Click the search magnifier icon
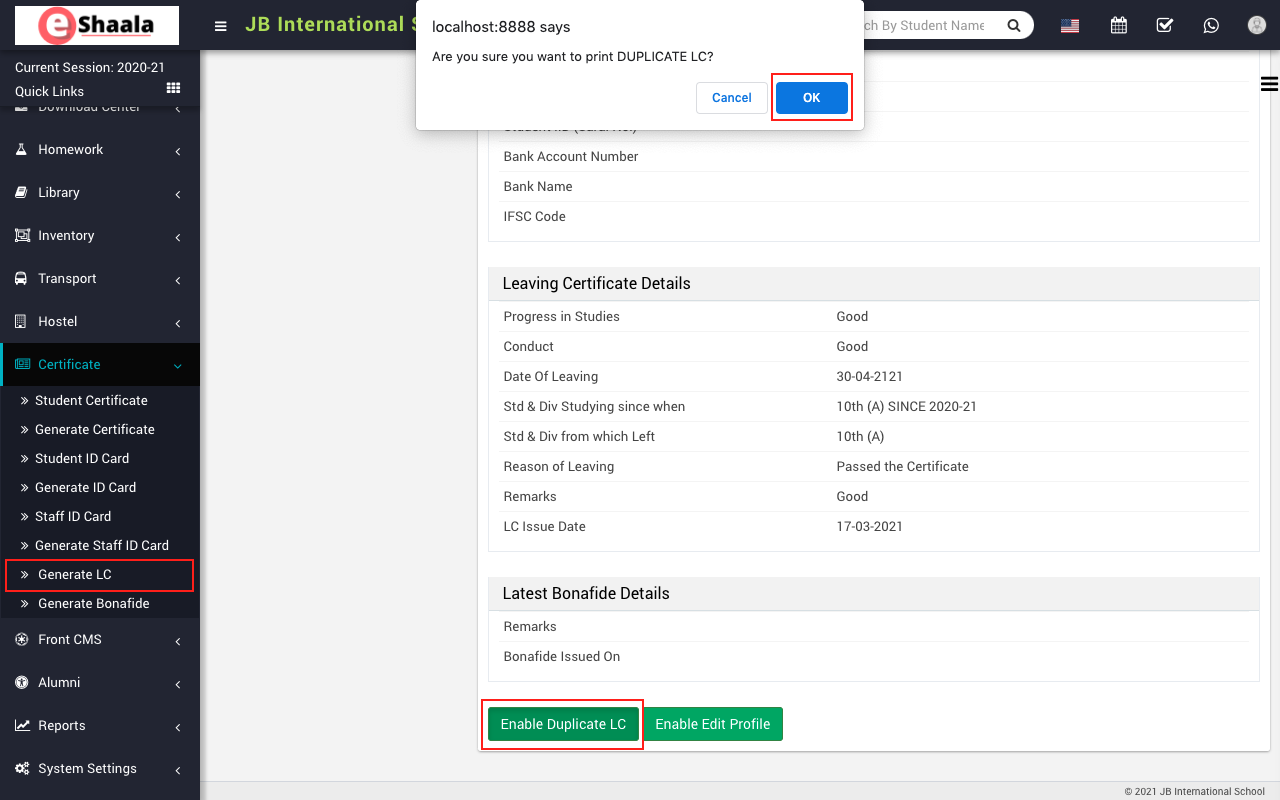Image resolution: width=1280 pixels, height=800 pixels. [1013, 26]
